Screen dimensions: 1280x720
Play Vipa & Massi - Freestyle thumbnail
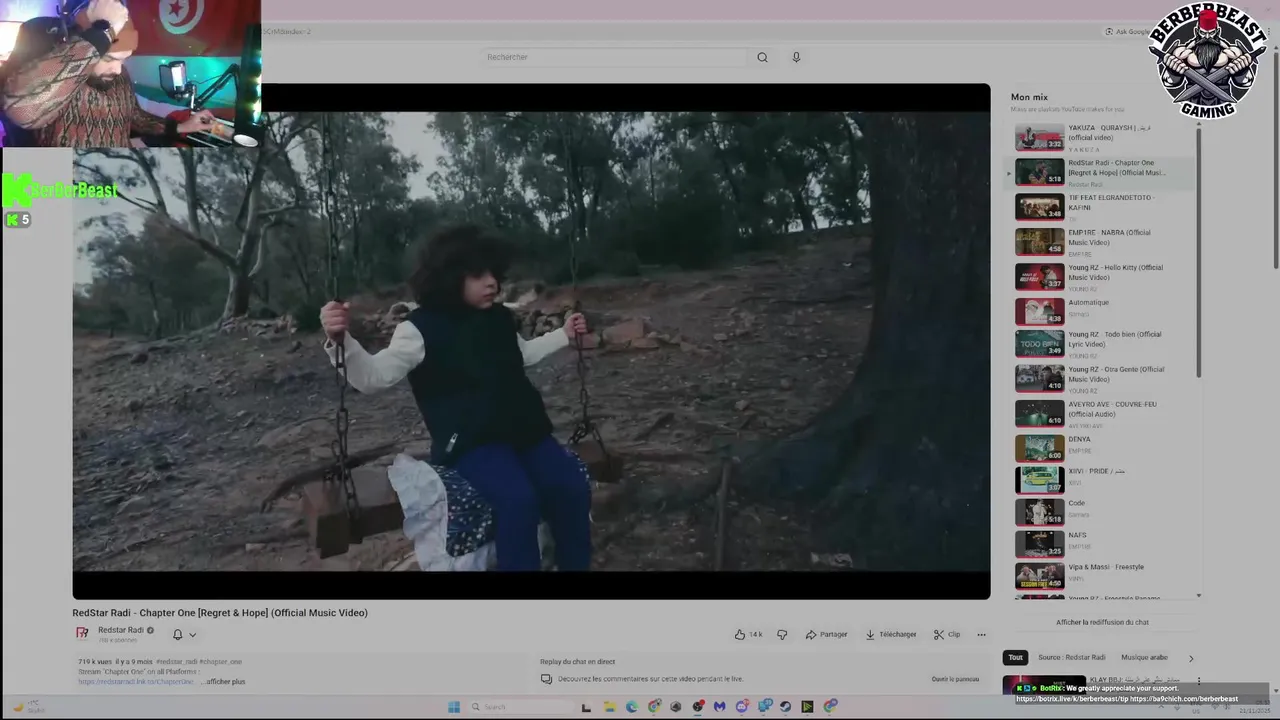click(1039, 576)
